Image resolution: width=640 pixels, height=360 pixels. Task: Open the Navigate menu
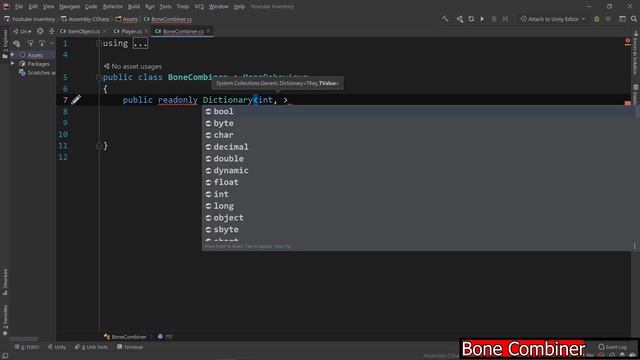click(70, 7)
